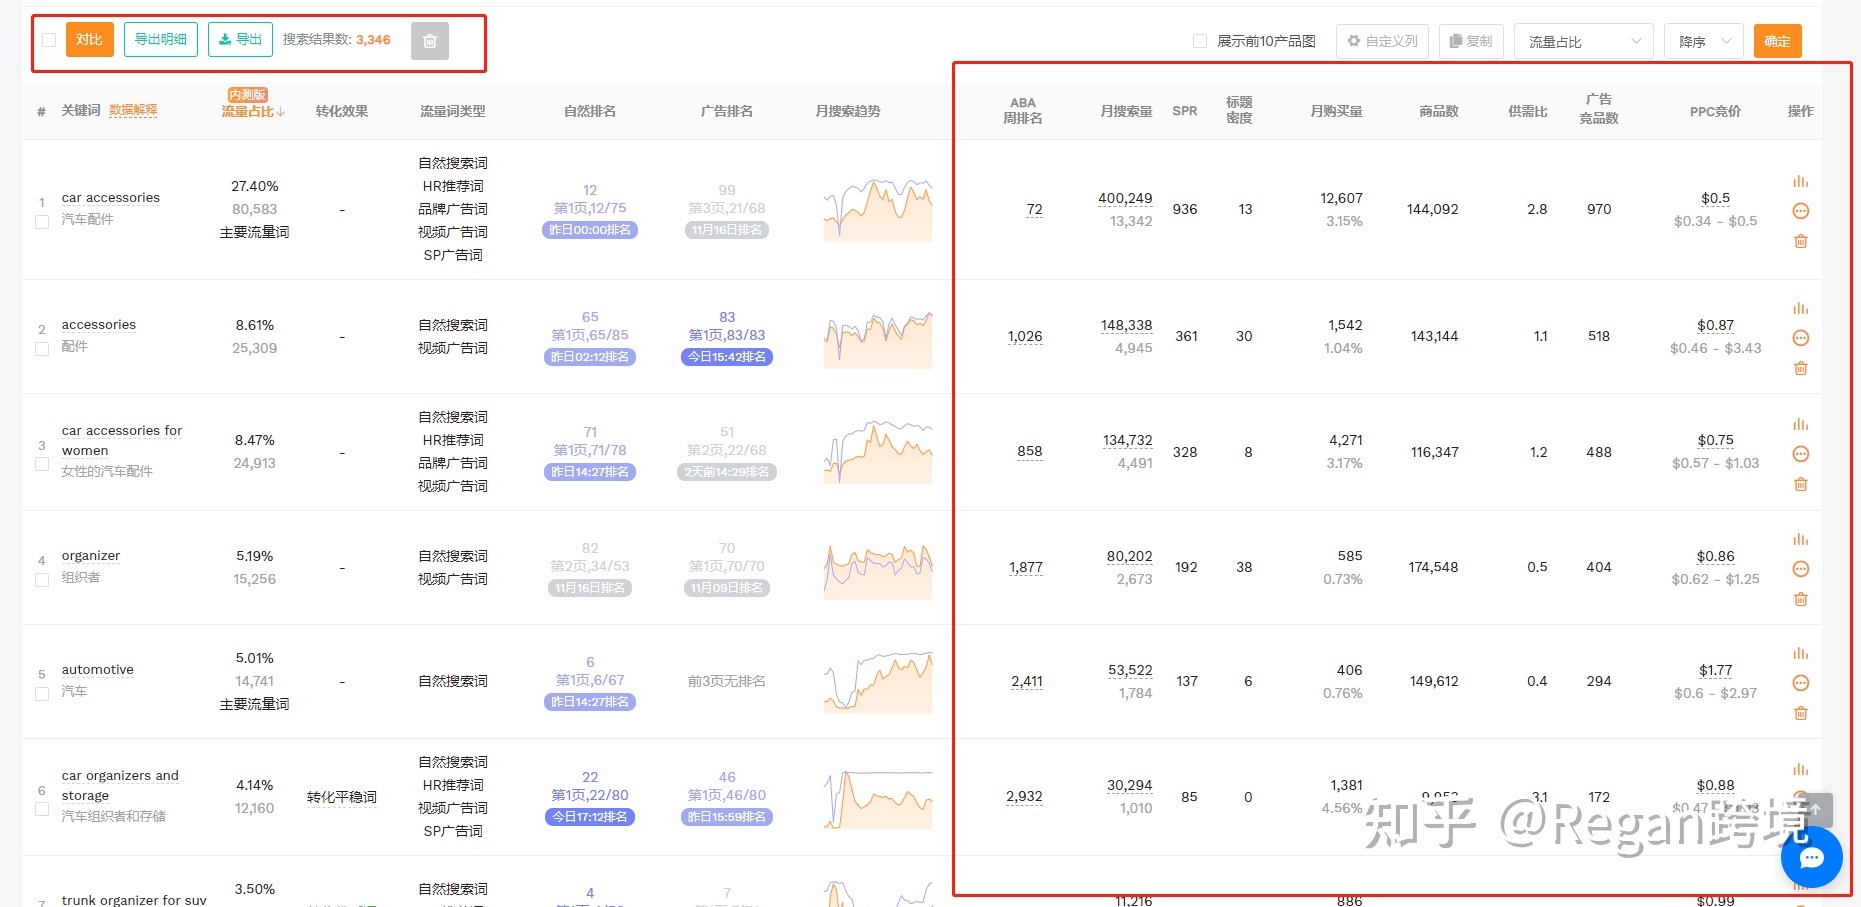This screenshot has height=907, width=1861.
Task: Click the 导出明细 button
Action: (x=160, y=40)
